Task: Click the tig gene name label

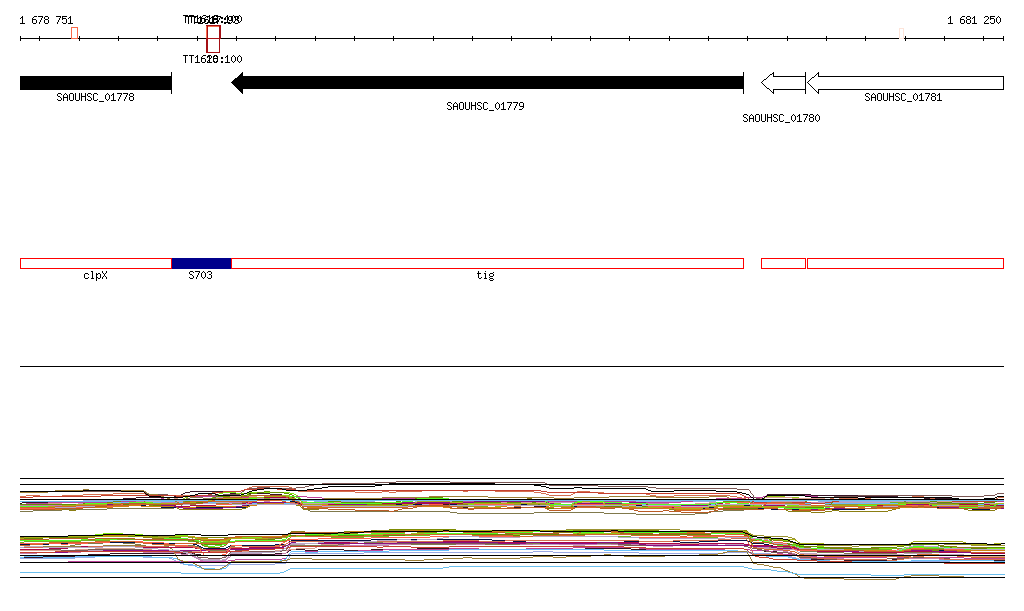Action: (485, 275)
